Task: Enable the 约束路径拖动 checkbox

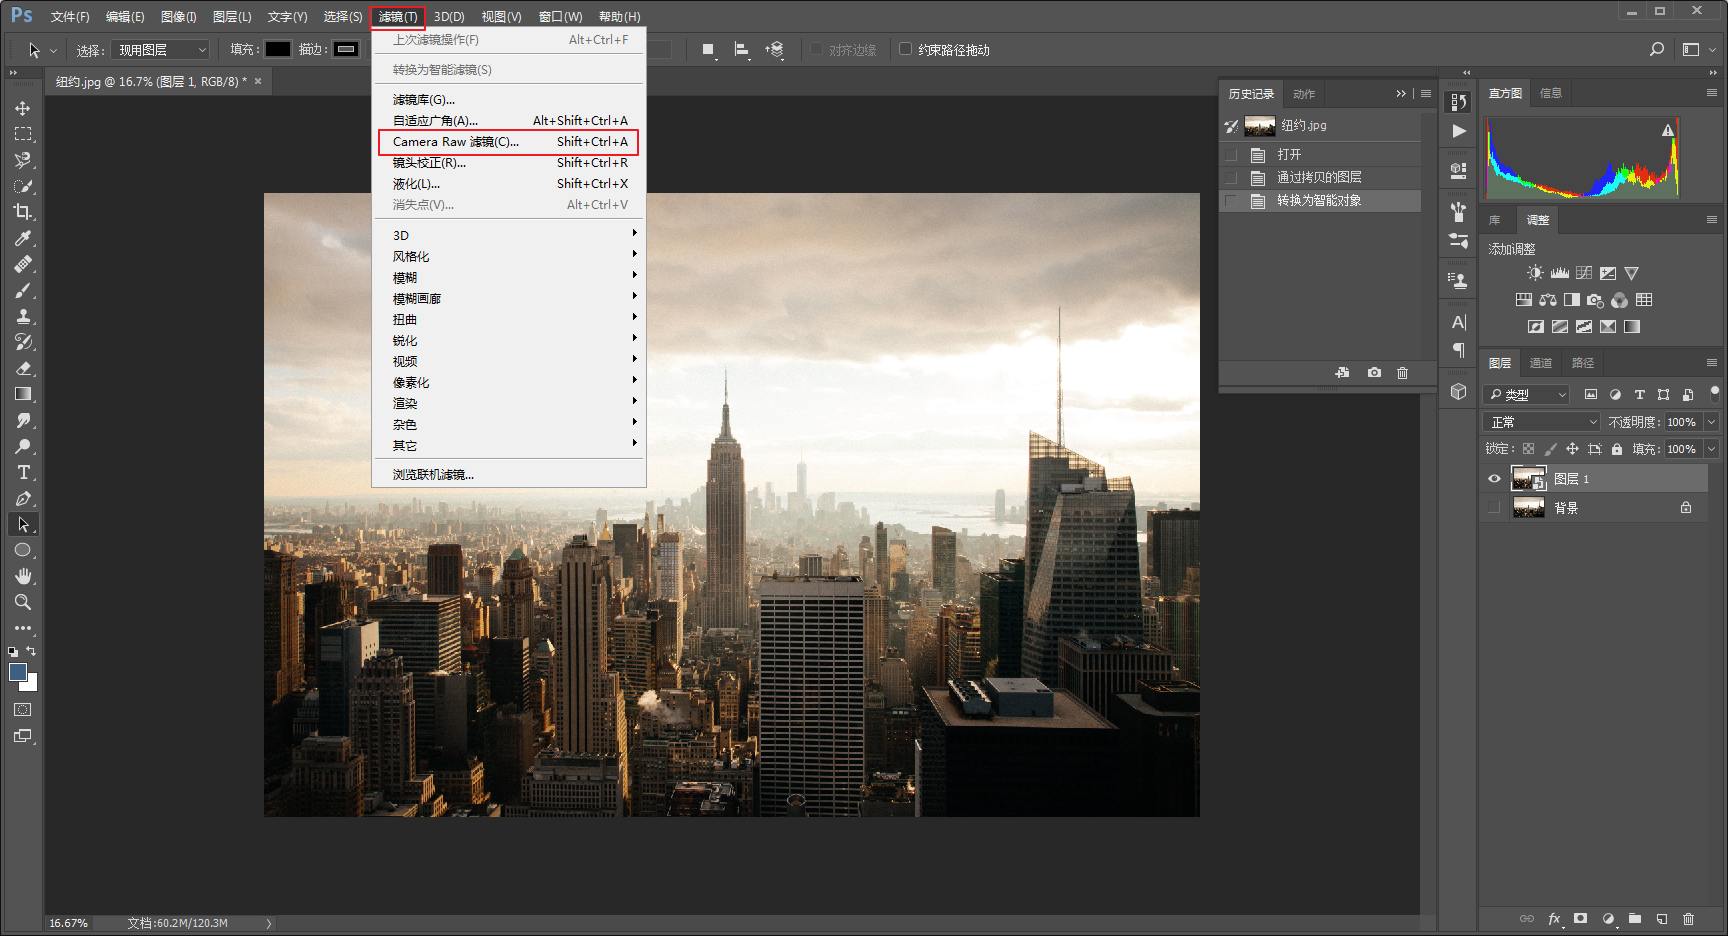Action: coord(905,49)
